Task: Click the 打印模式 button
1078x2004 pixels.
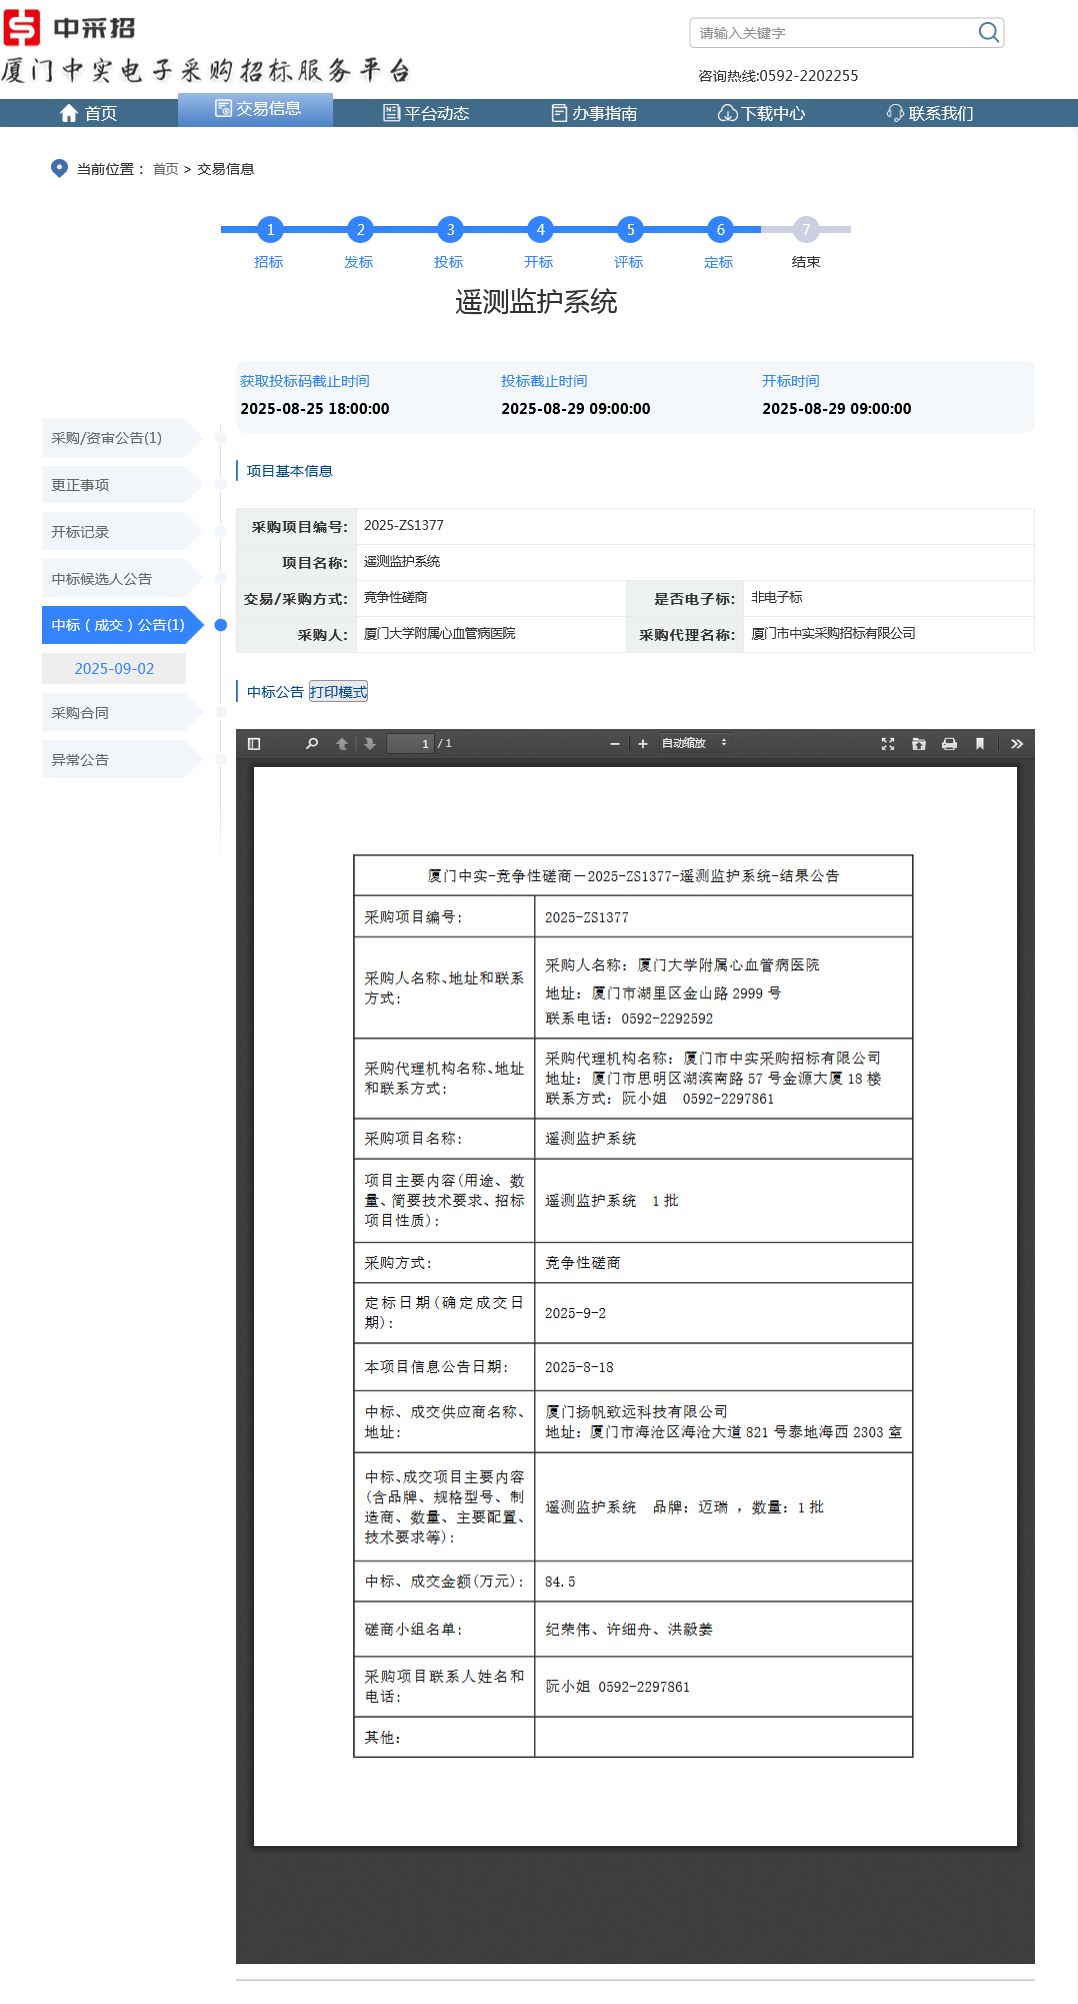Action: [x=338, y=692]
